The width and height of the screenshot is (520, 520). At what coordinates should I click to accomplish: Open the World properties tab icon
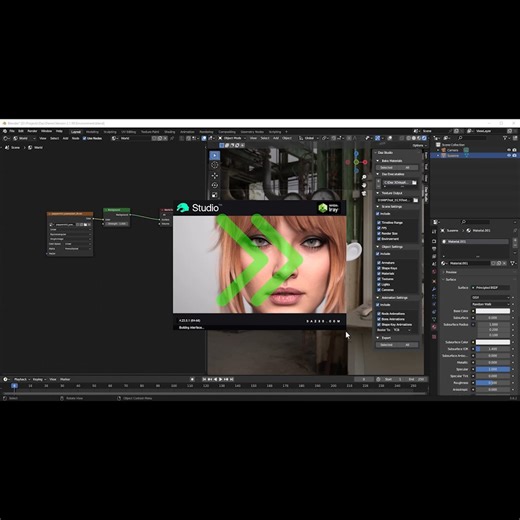click(434, 272)
